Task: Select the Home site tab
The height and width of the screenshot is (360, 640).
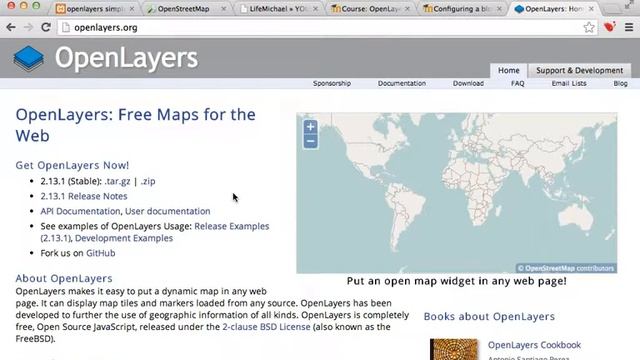Action: [509, 70]
